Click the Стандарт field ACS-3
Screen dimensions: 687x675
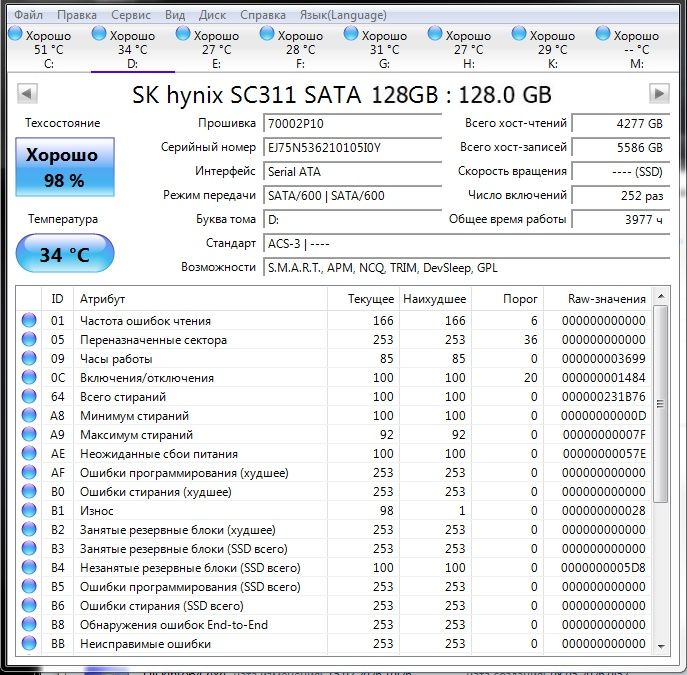[x=467, y=244]
